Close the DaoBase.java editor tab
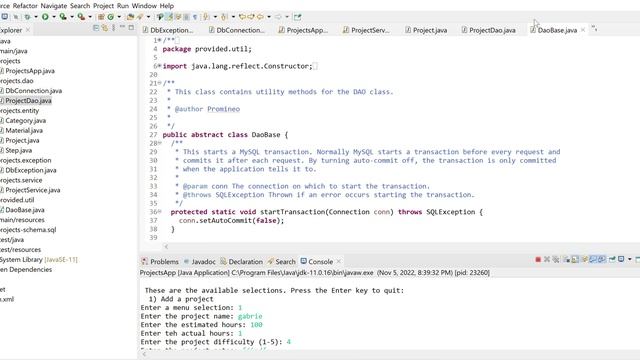This screenshot has width=640, height=360. pos(583,30)
